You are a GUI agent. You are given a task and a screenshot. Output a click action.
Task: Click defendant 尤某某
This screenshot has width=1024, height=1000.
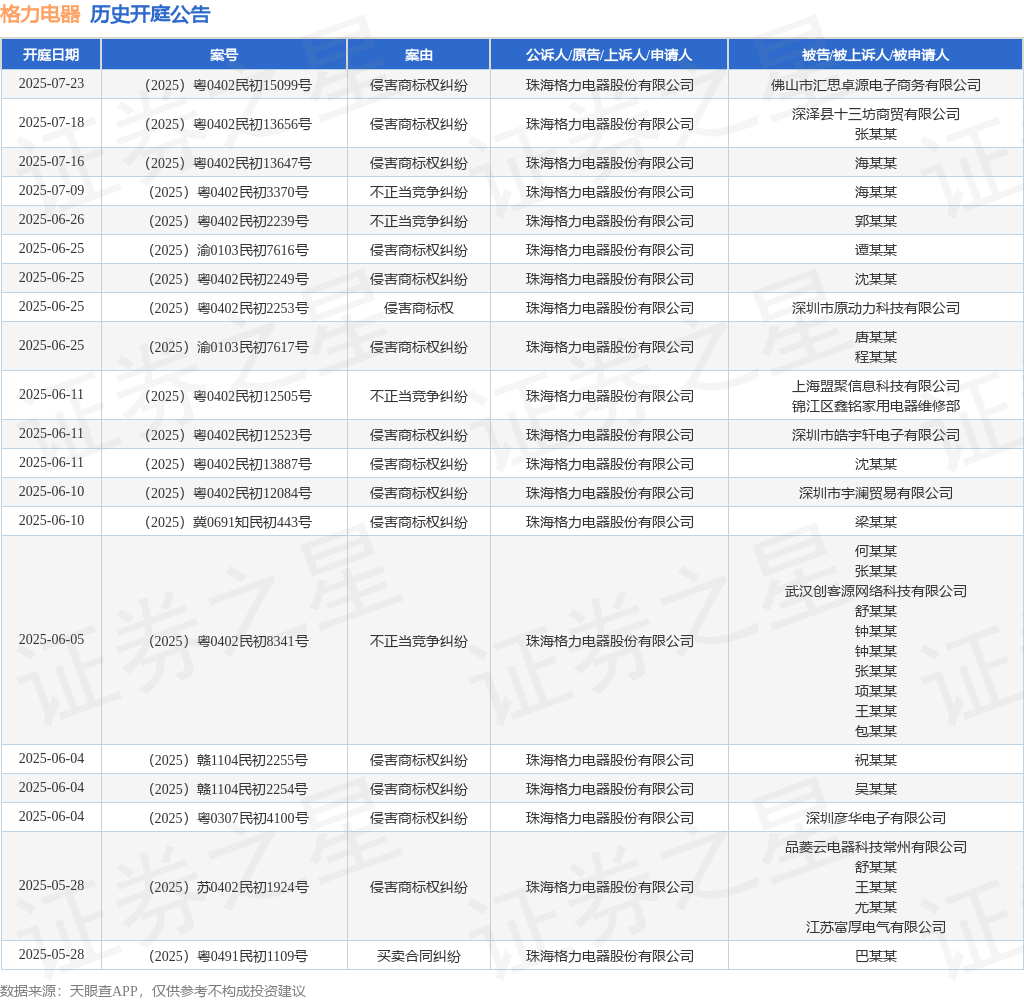[876, 908]
